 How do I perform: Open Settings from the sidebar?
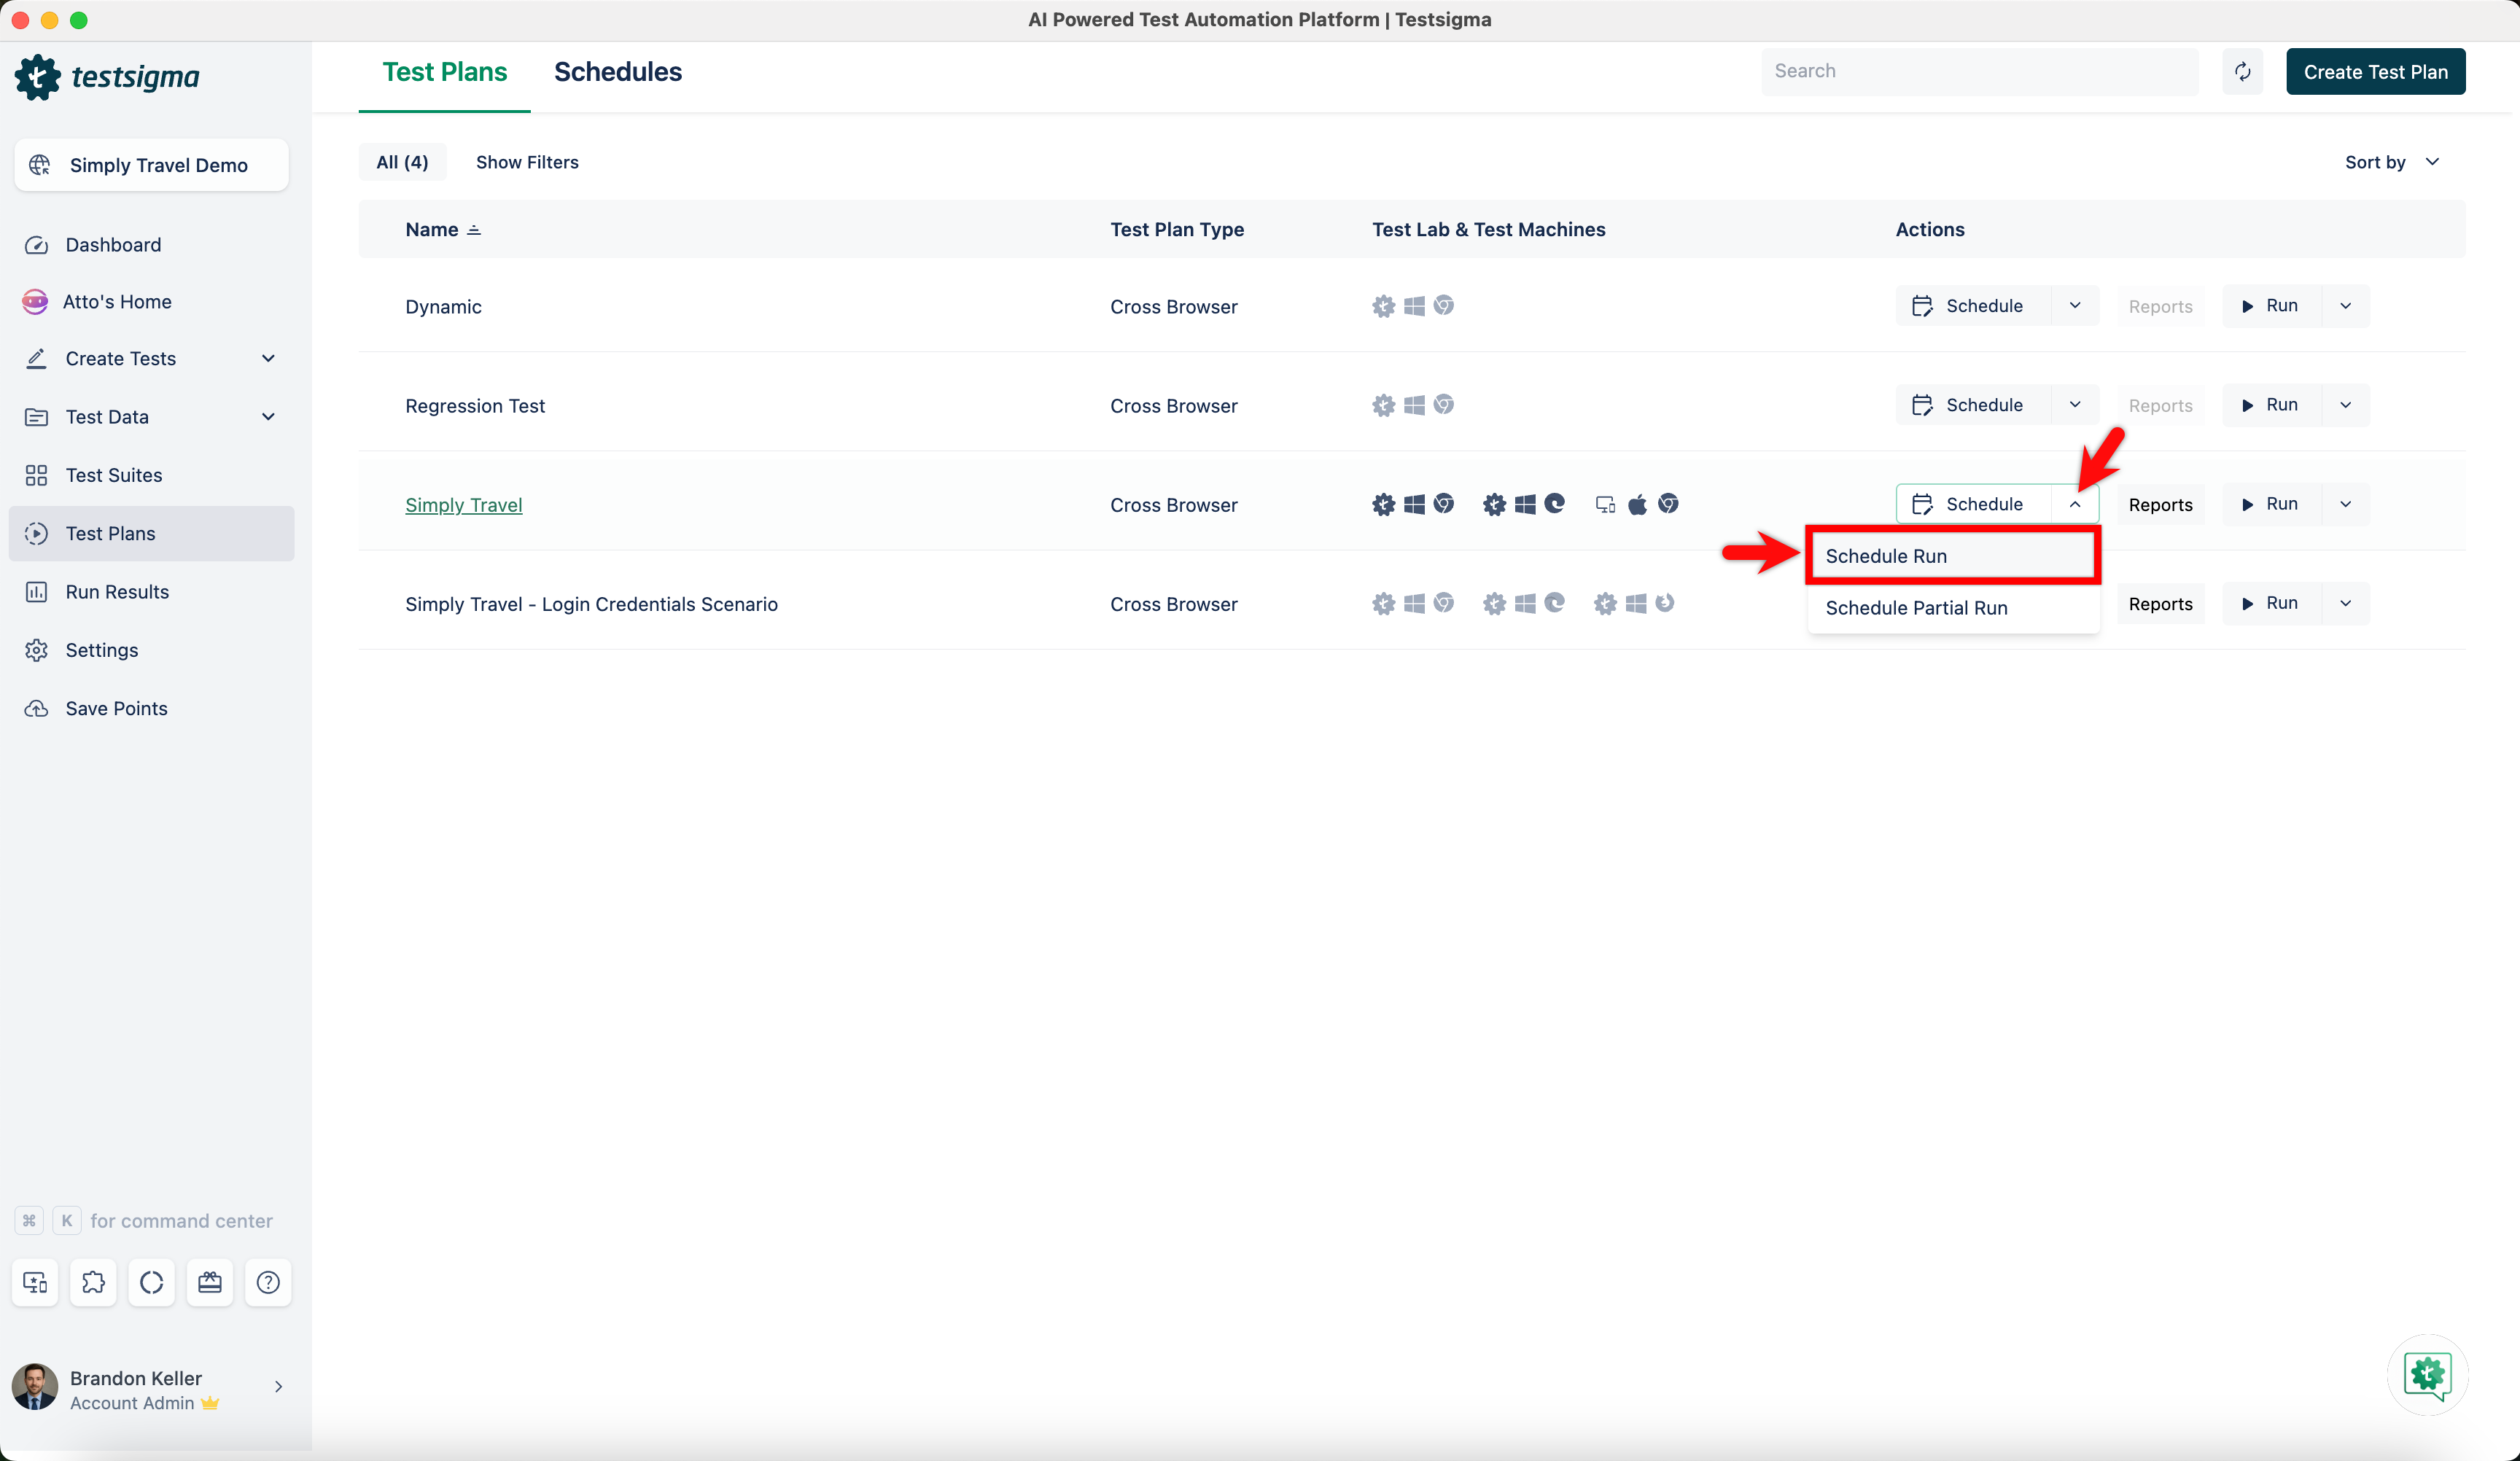(x=102, y=650)
